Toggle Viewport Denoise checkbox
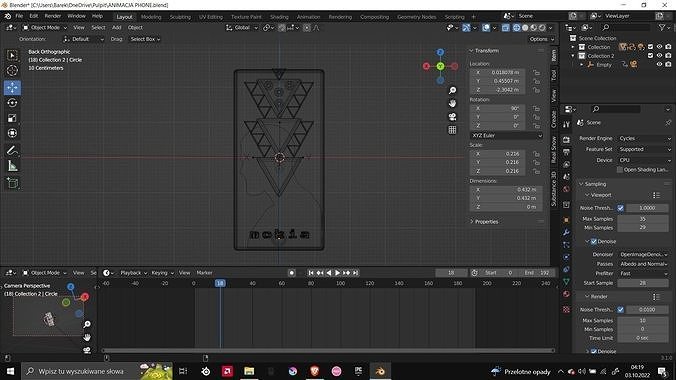The image size is (676, 380). (x=594, y=241)
